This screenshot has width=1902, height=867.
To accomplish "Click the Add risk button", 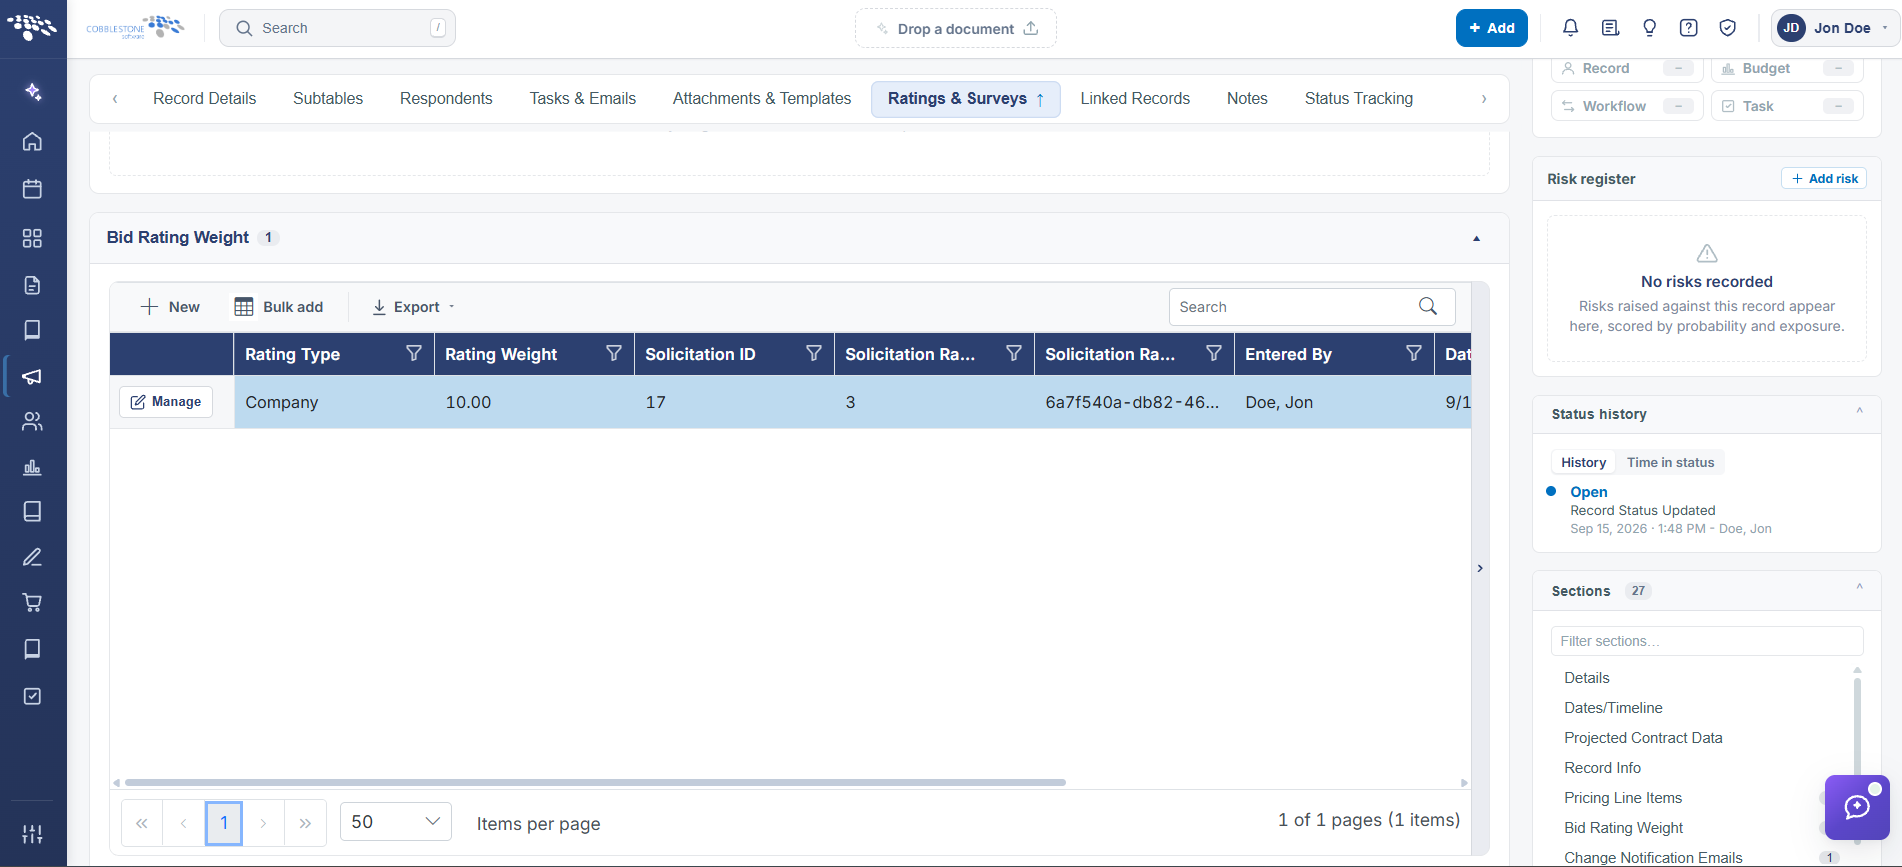I will [x=1824, y=178].
